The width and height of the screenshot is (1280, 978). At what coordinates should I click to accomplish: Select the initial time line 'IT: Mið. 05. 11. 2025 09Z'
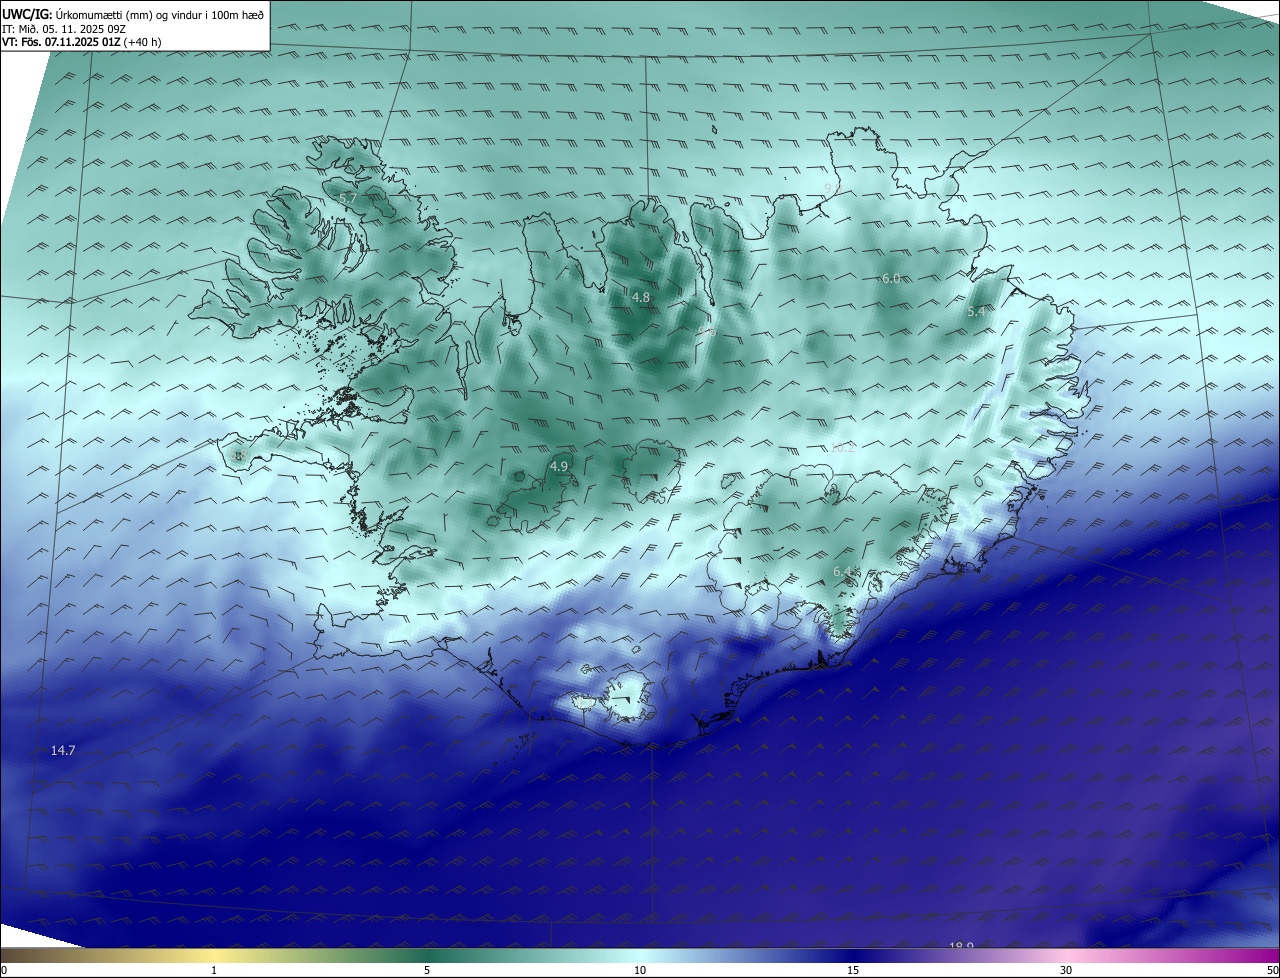(x=64, y=29)
